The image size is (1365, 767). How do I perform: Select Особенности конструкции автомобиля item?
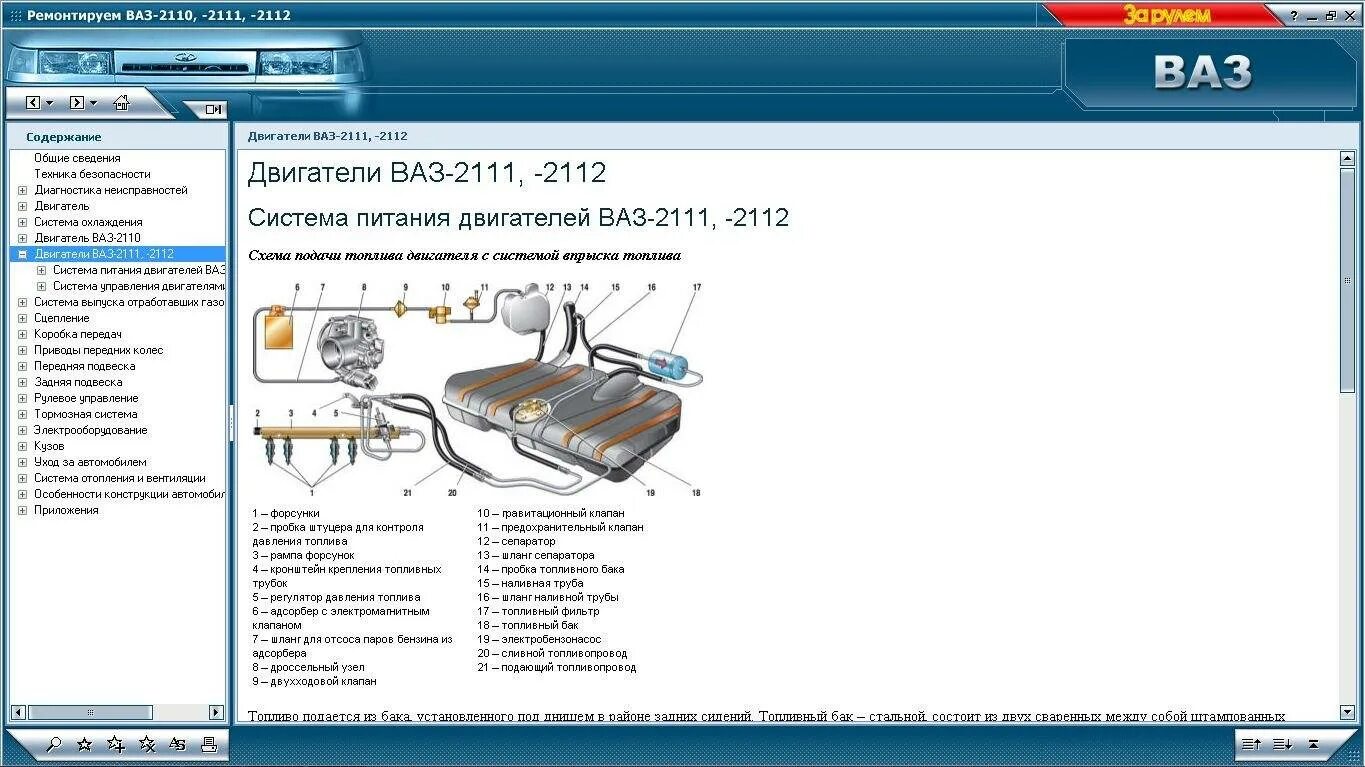pyautogui.click(x=130, y=494)
